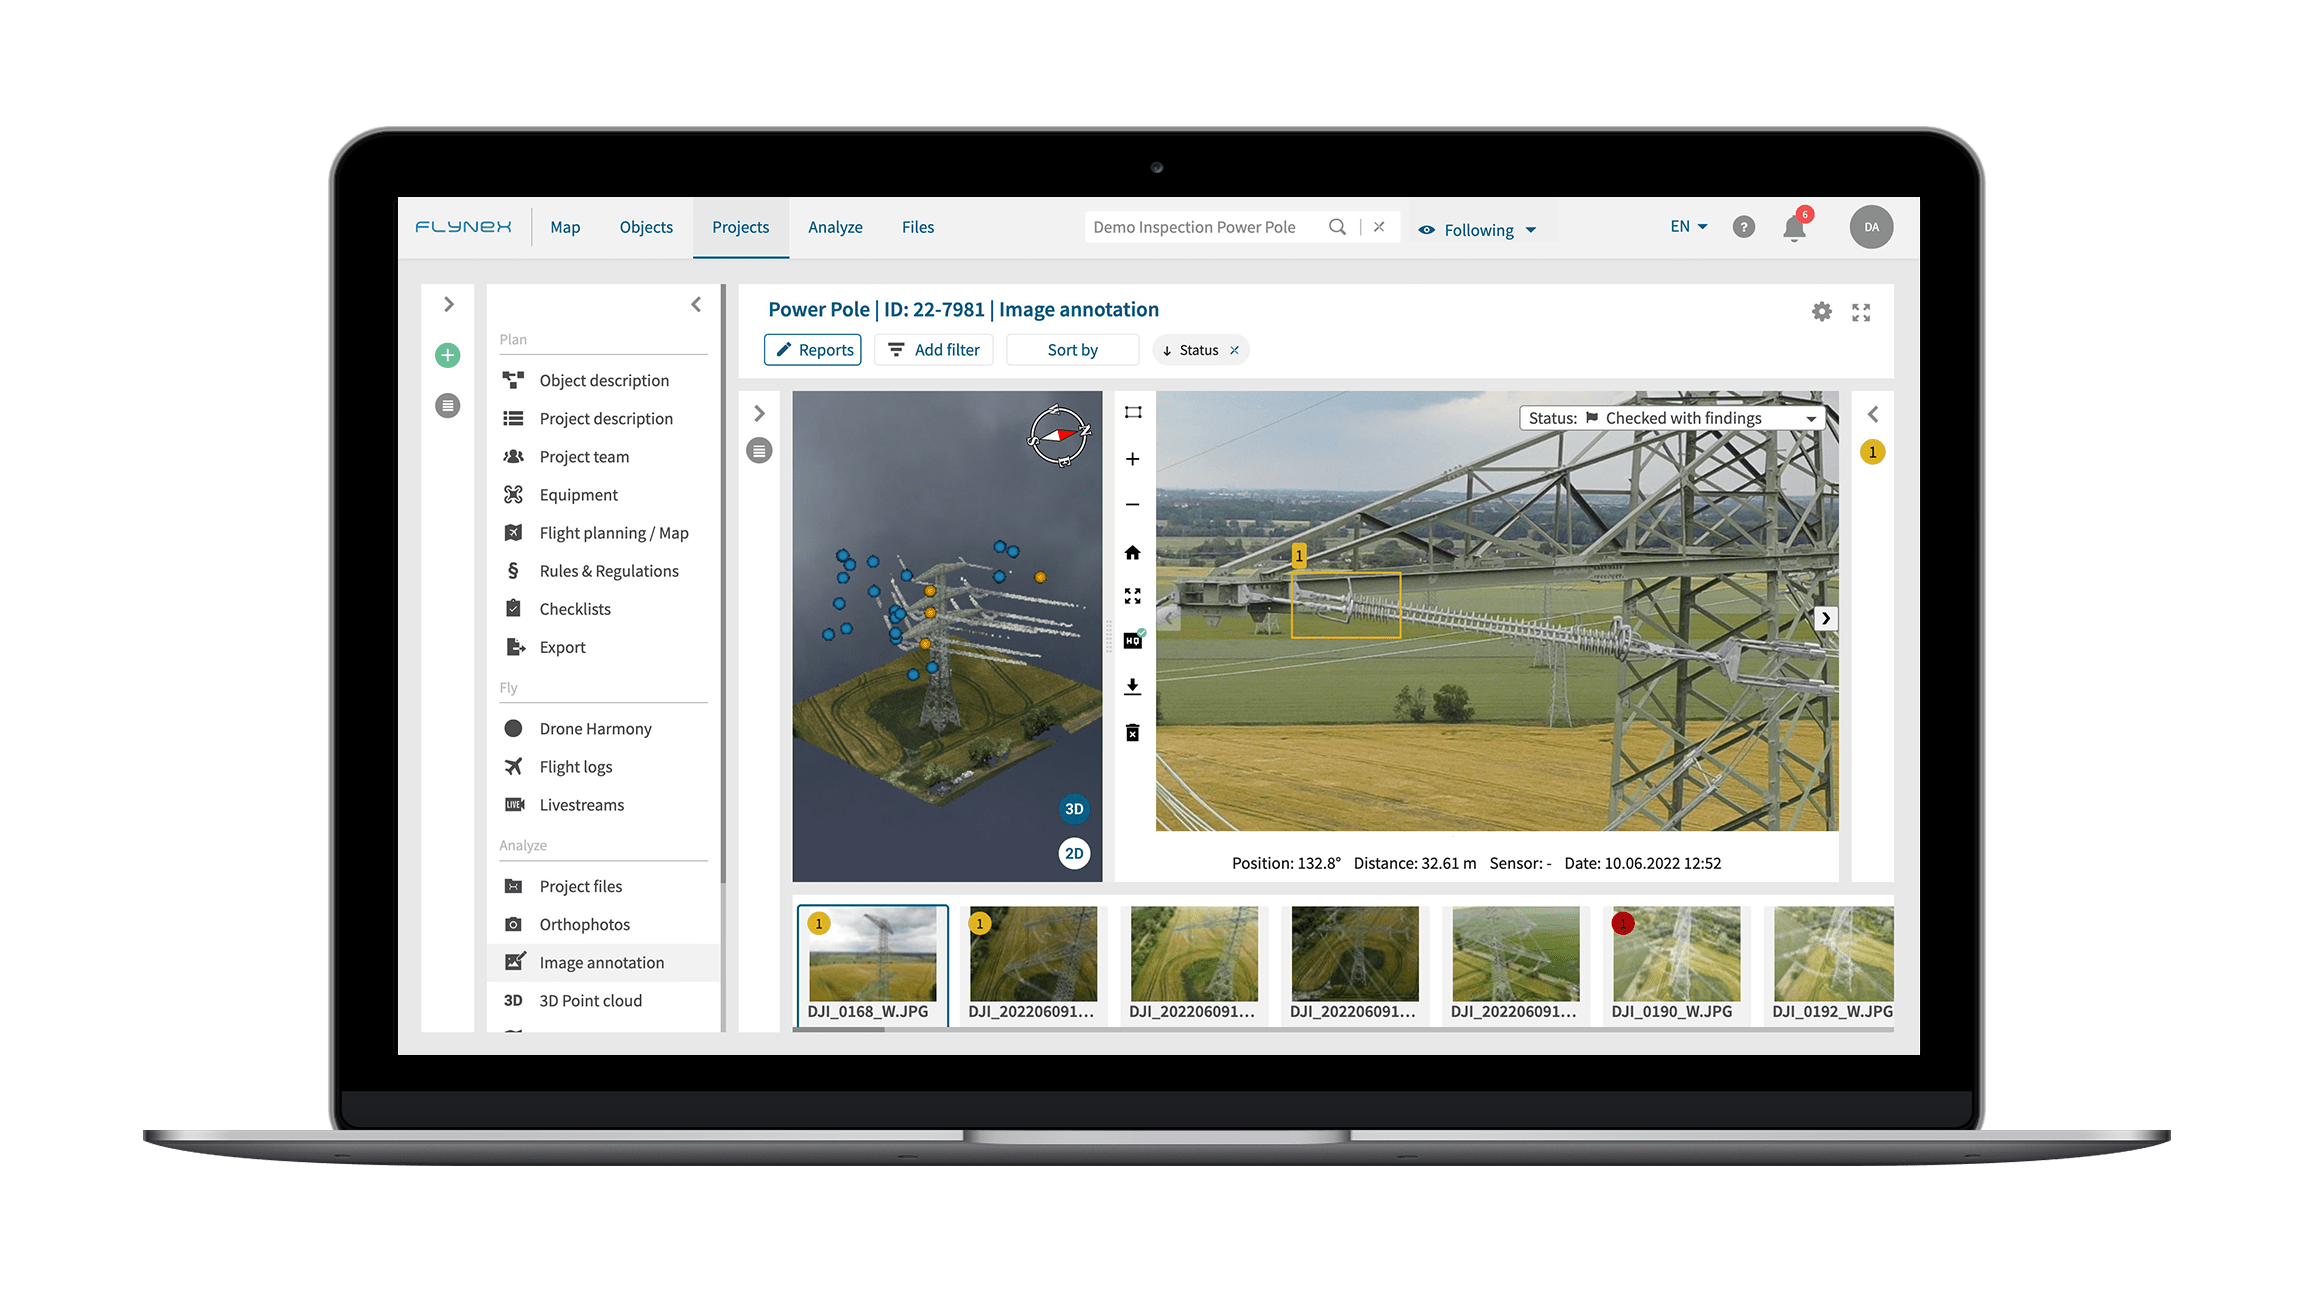Switch to the Analyze tab

coord(835,227)
